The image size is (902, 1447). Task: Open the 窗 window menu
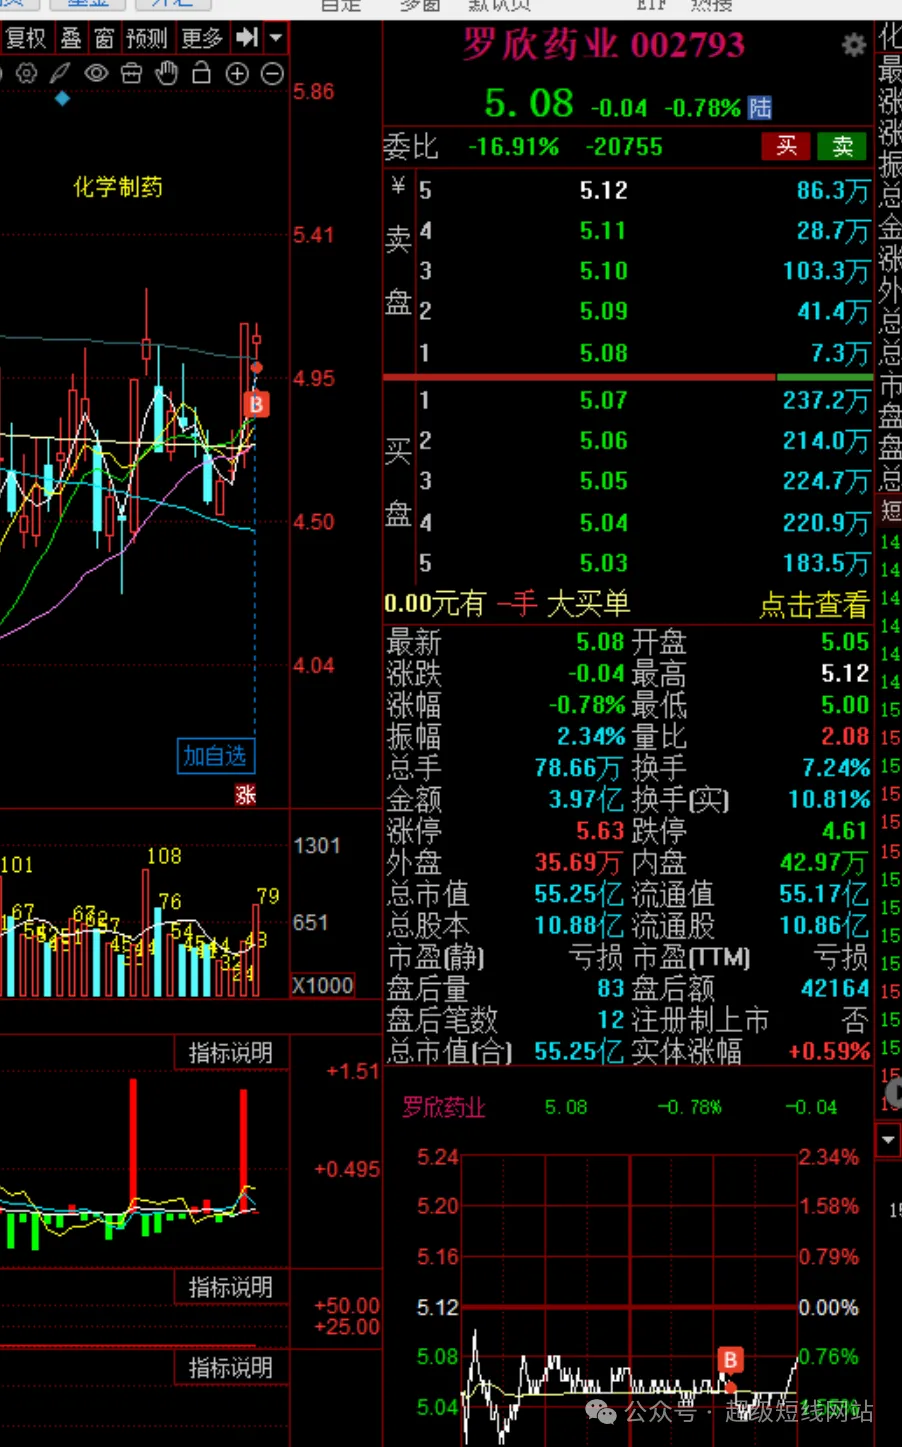[104, 38]
